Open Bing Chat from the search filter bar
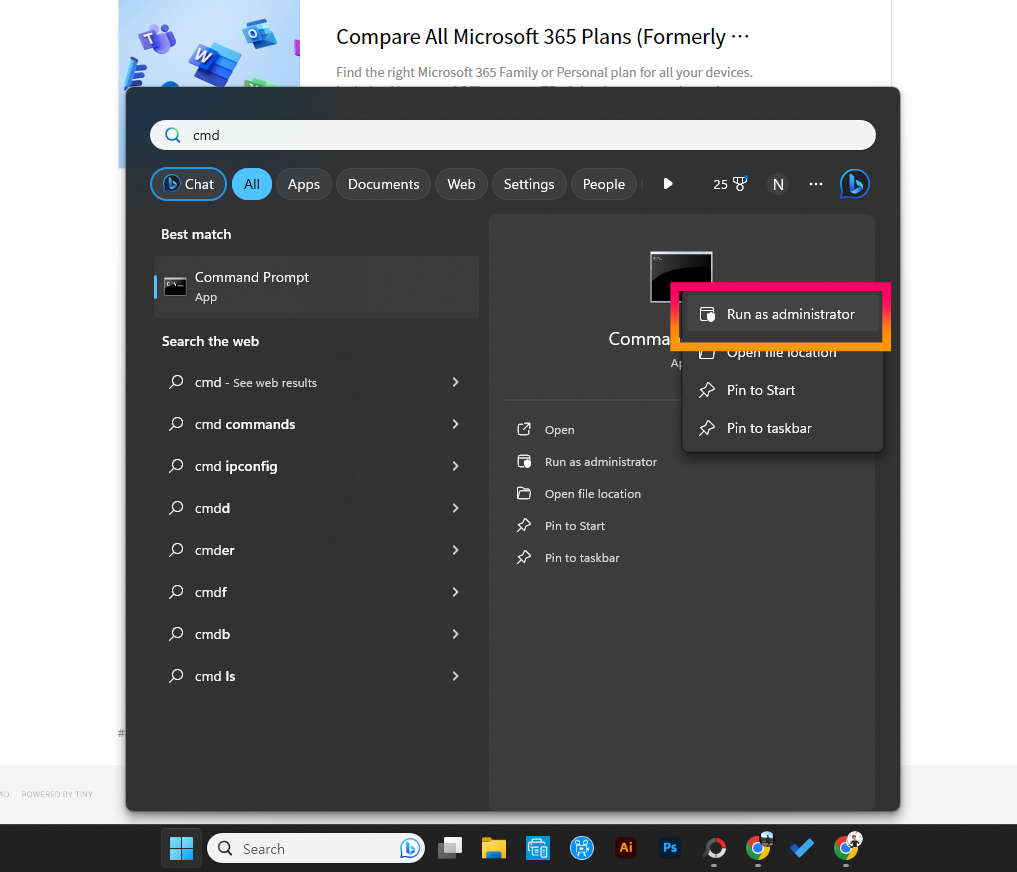The image size is (1017, 872). [x=188, y=183]
